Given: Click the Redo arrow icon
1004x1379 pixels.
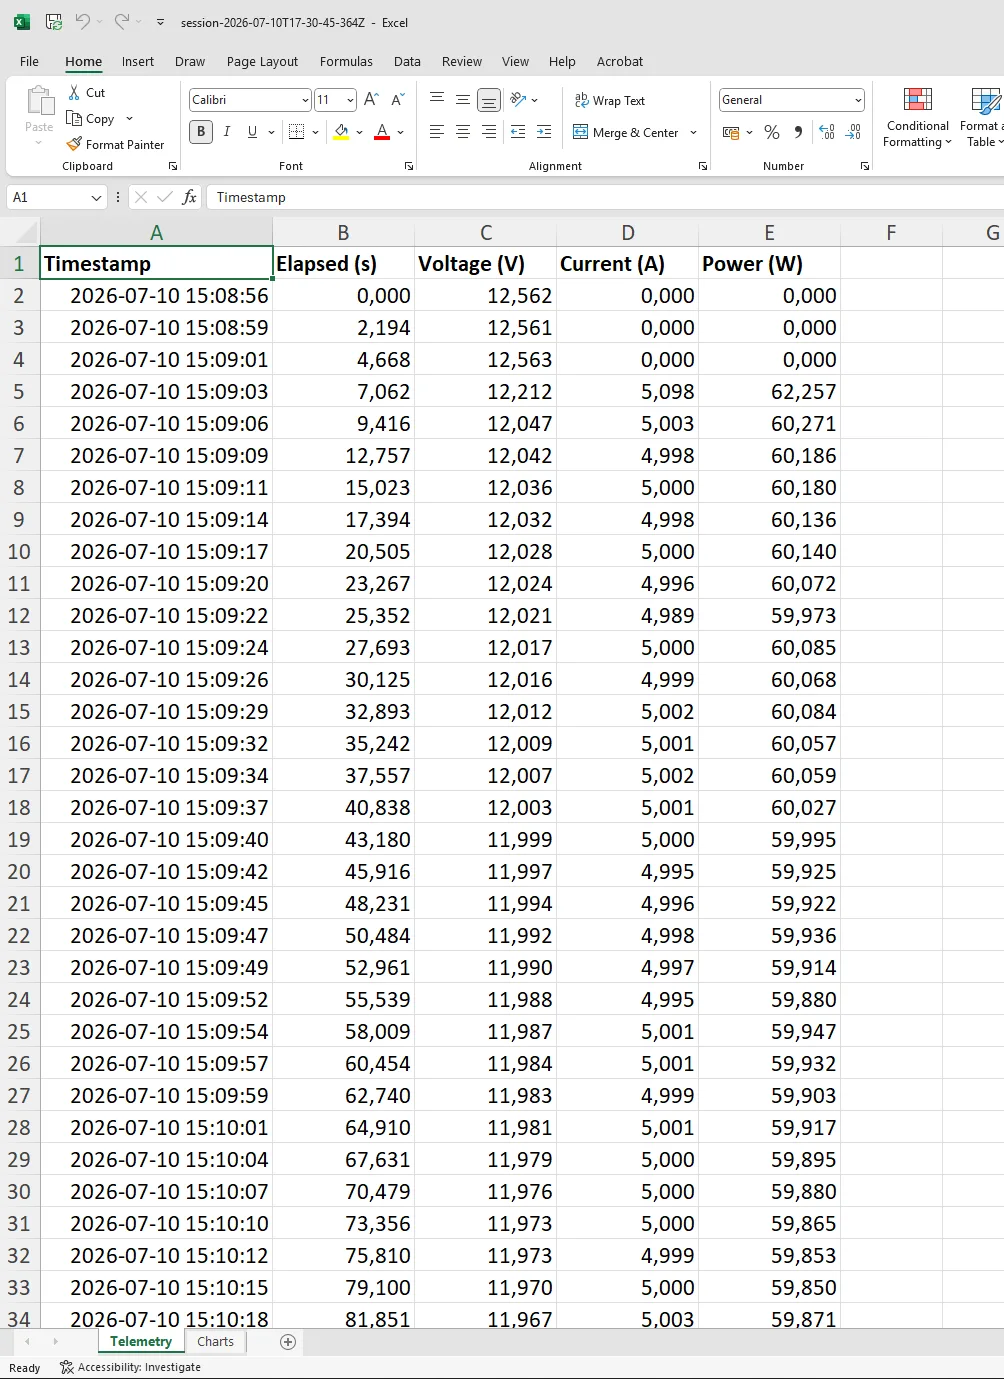Looking at the screenshot, I should tap(121, 21).
